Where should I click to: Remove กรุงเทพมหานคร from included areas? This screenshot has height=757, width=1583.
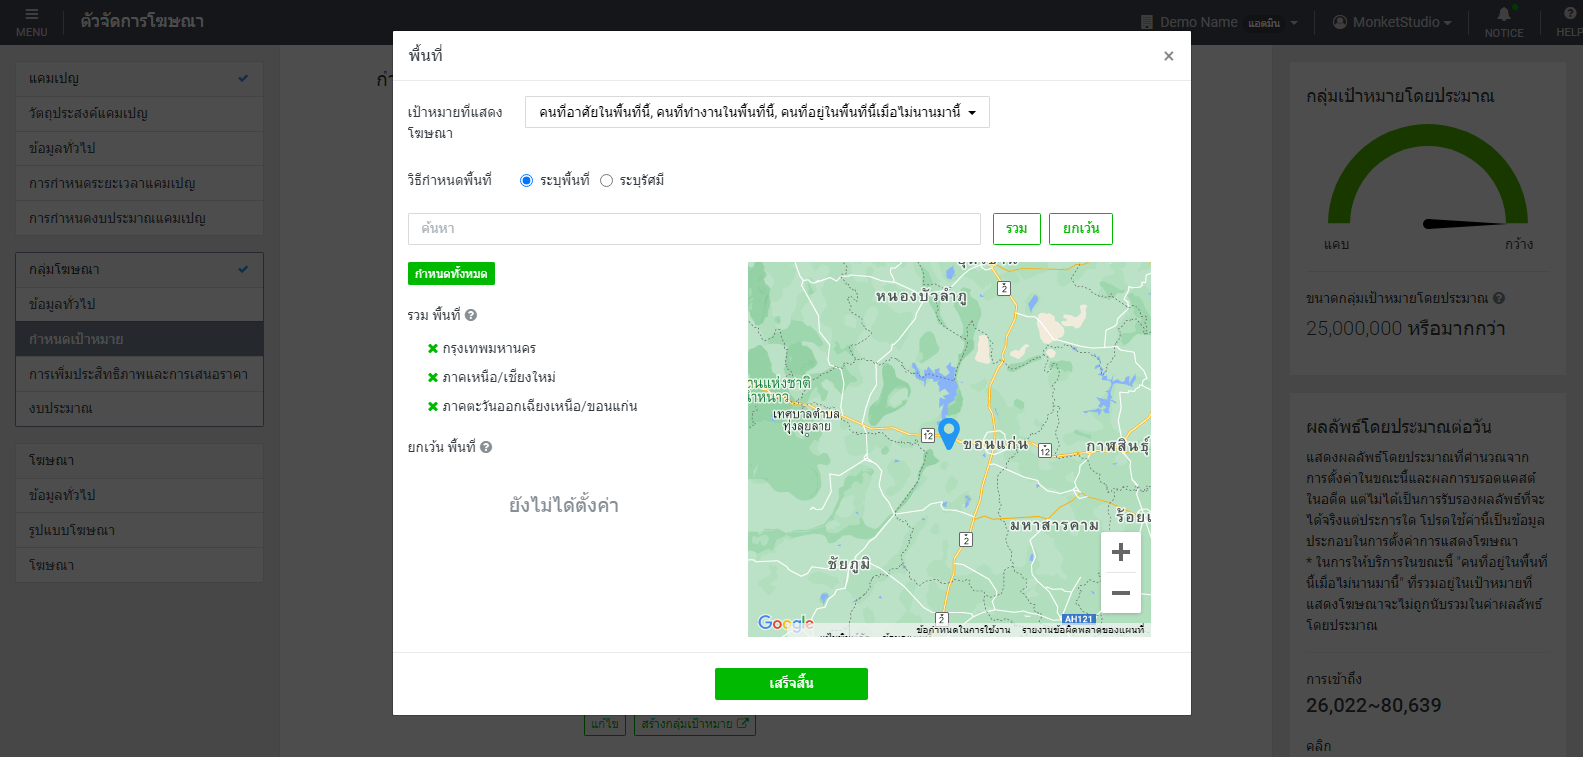click(433, 349)
